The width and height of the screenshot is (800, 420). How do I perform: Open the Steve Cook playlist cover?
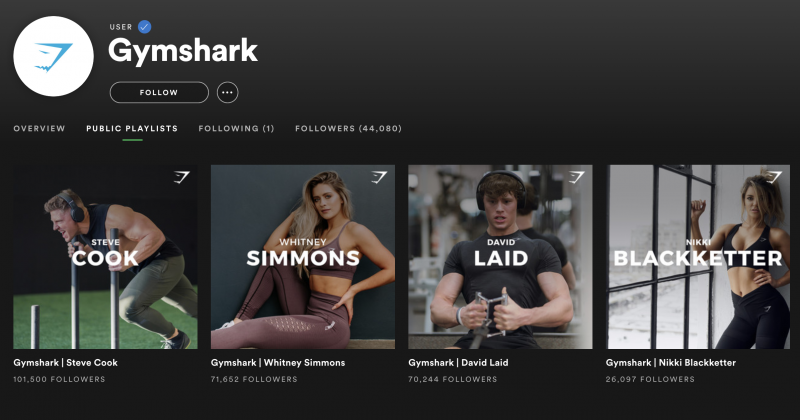coord(105,257)
